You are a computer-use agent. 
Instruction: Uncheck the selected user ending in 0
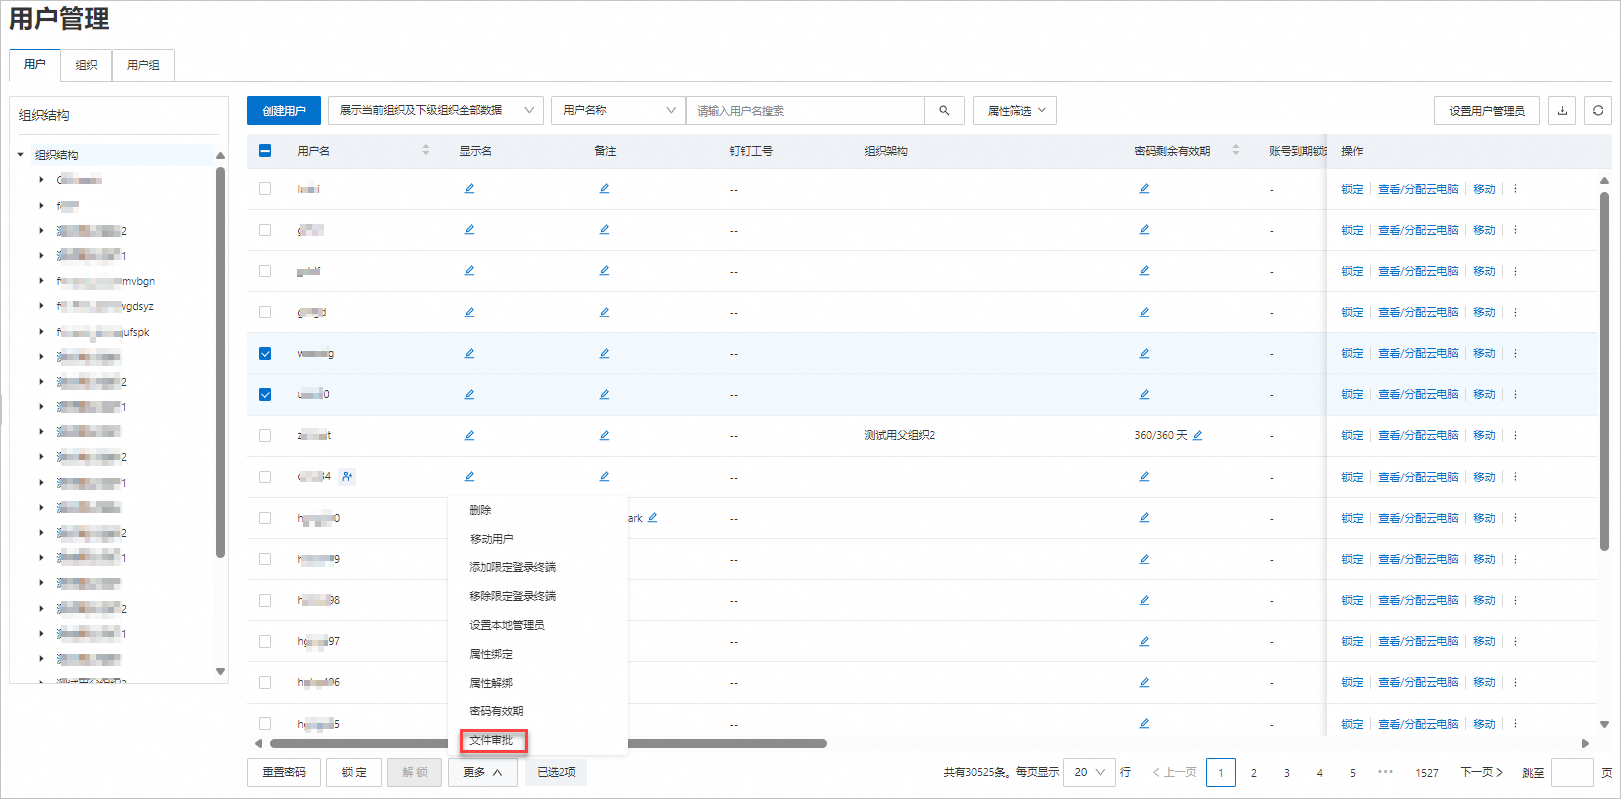[x=265, y=394]
